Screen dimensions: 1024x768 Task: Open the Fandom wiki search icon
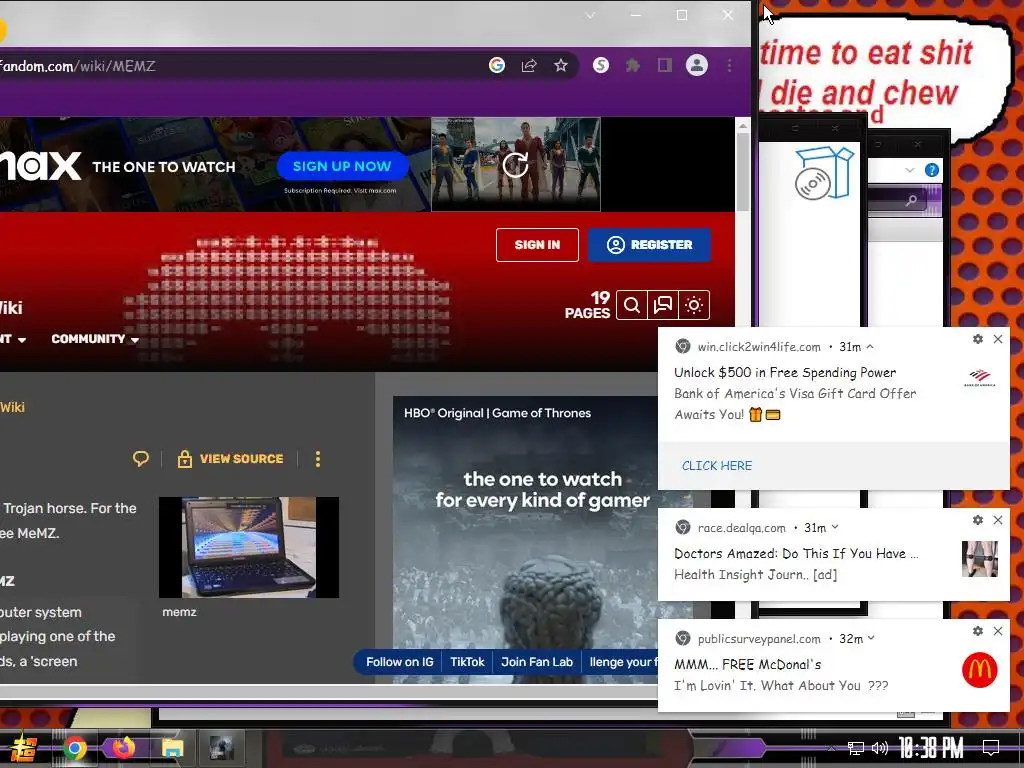pos(632,305)
